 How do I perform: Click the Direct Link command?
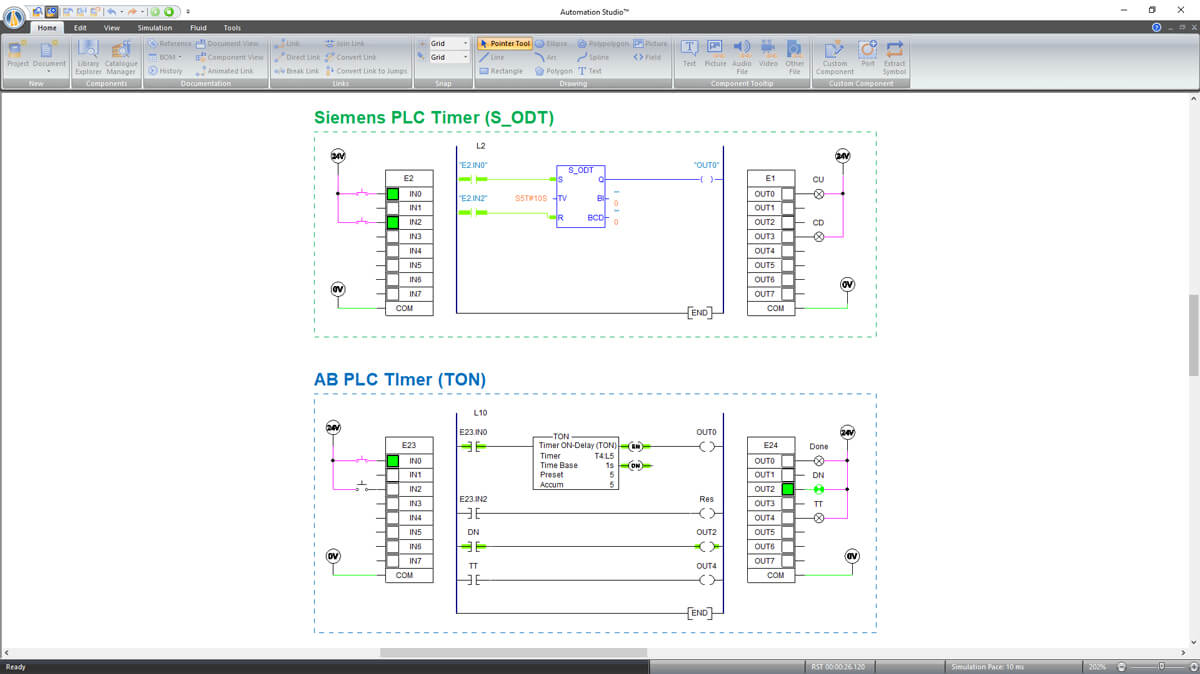[297, 57]
